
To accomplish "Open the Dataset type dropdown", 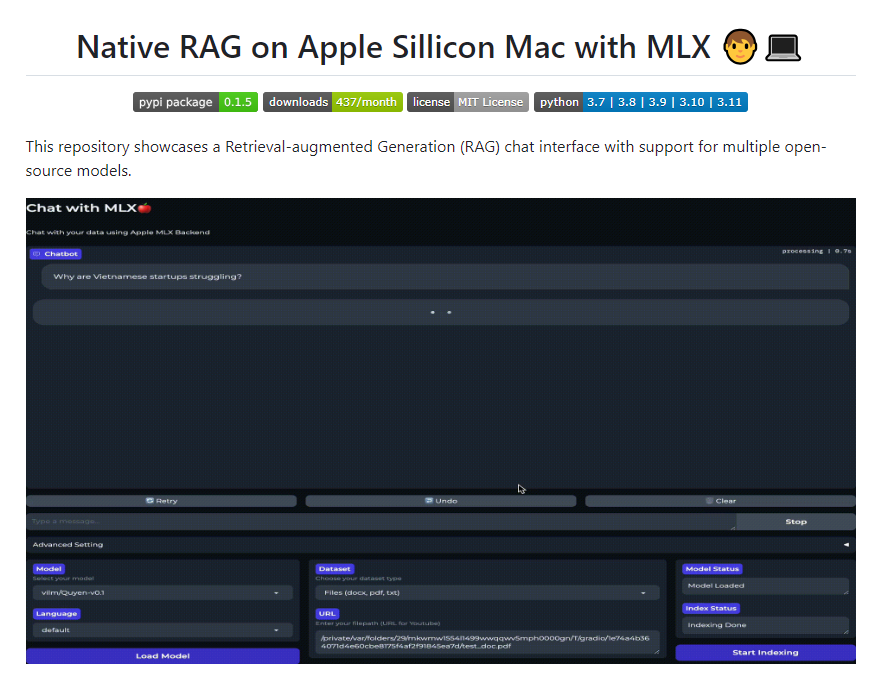I will [x=487, y=593].
